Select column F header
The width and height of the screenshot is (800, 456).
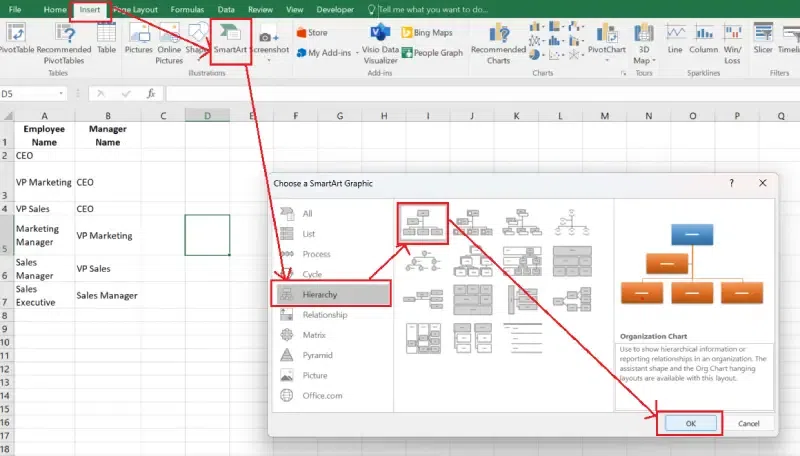(295, 116)
